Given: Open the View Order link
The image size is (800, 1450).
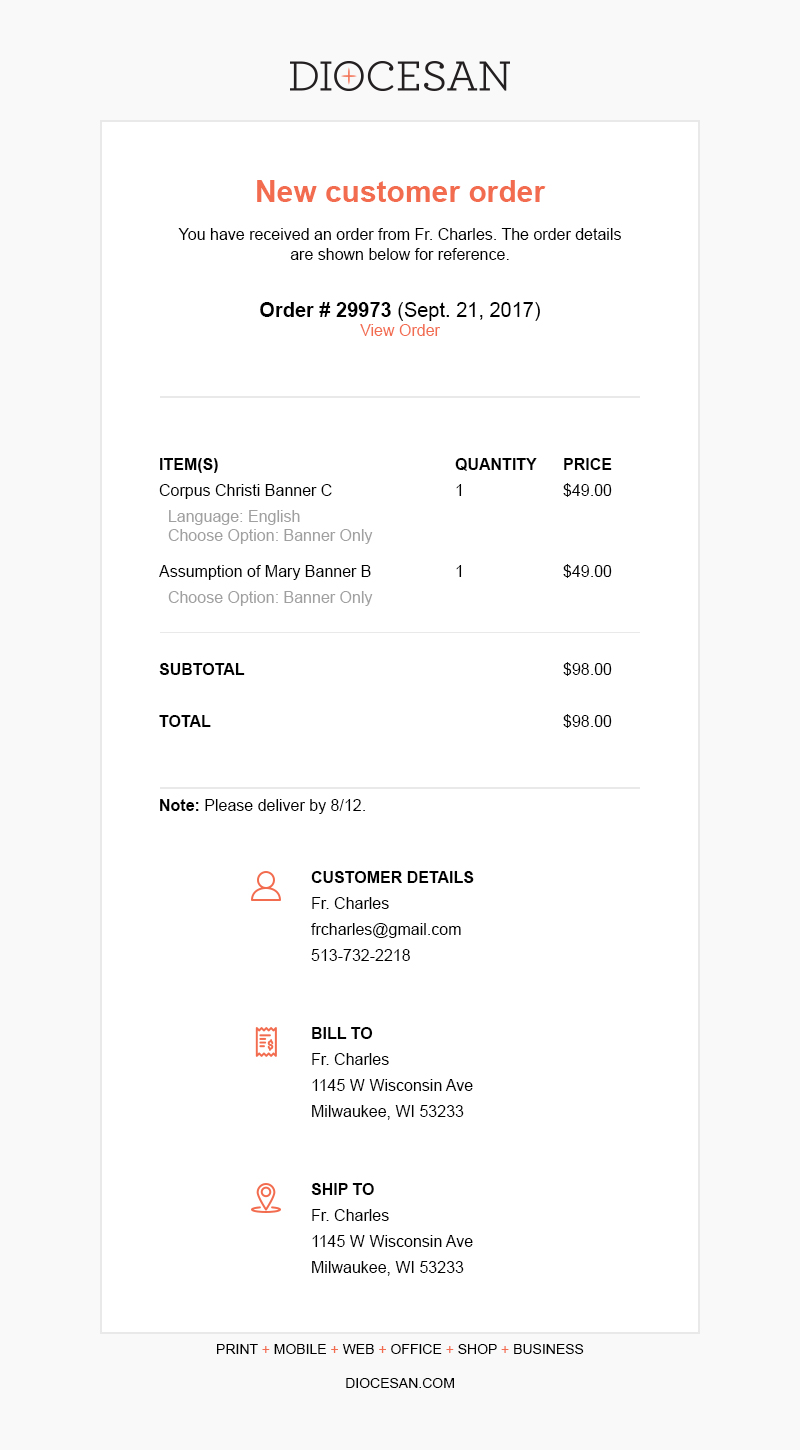Looking at the screenshot, I should pos(400,331).
